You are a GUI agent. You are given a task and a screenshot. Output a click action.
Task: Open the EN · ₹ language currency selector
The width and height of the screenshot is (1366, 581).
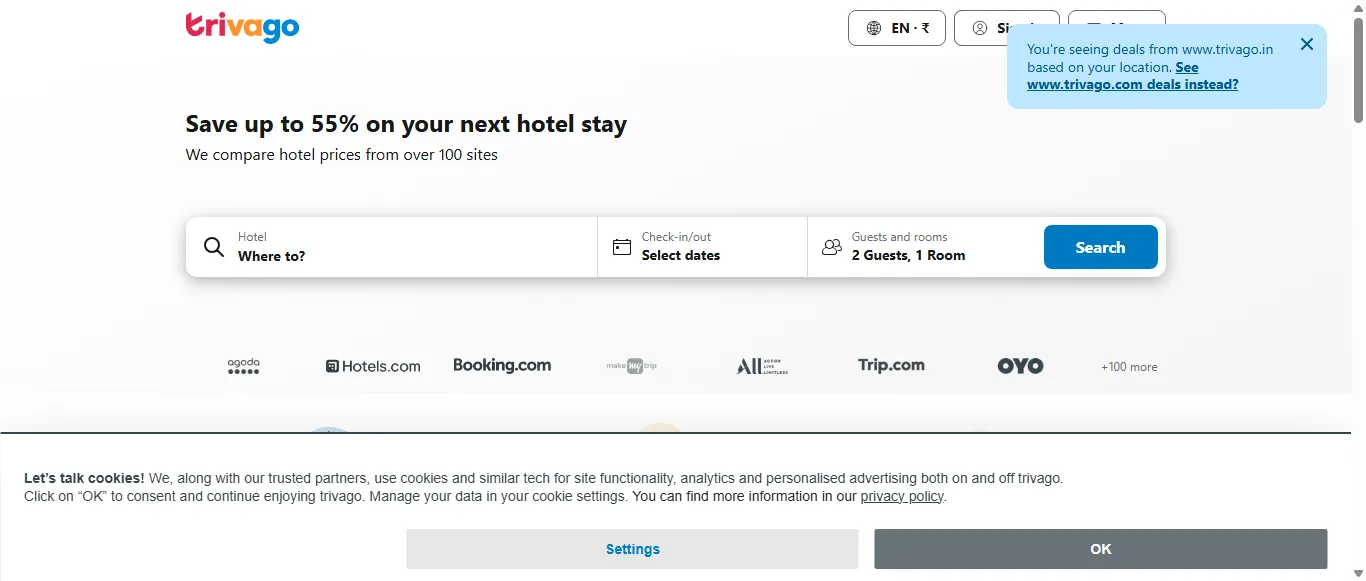[x=897, y=28]
